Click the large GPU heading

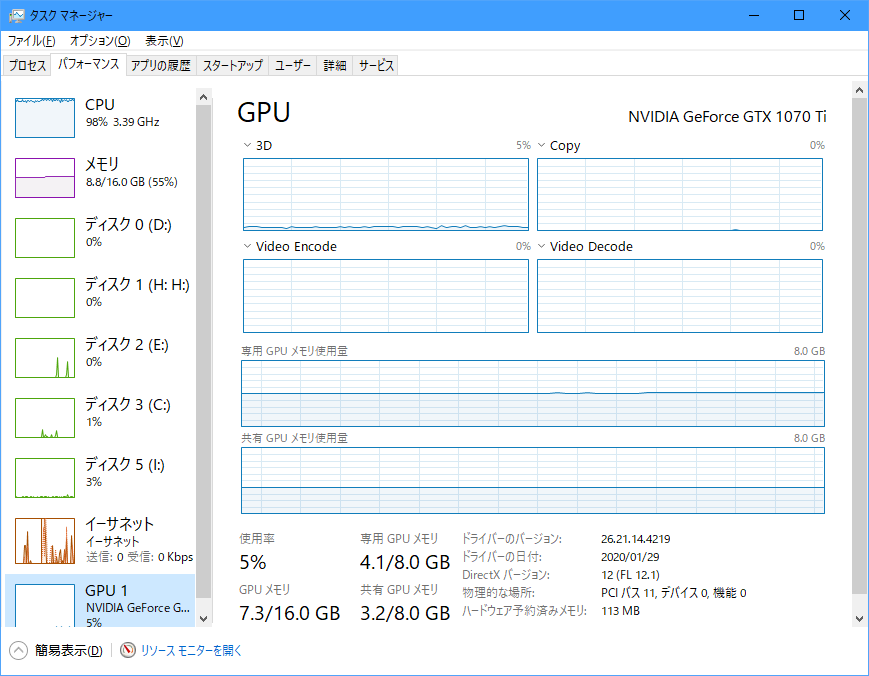pos(264,112)
